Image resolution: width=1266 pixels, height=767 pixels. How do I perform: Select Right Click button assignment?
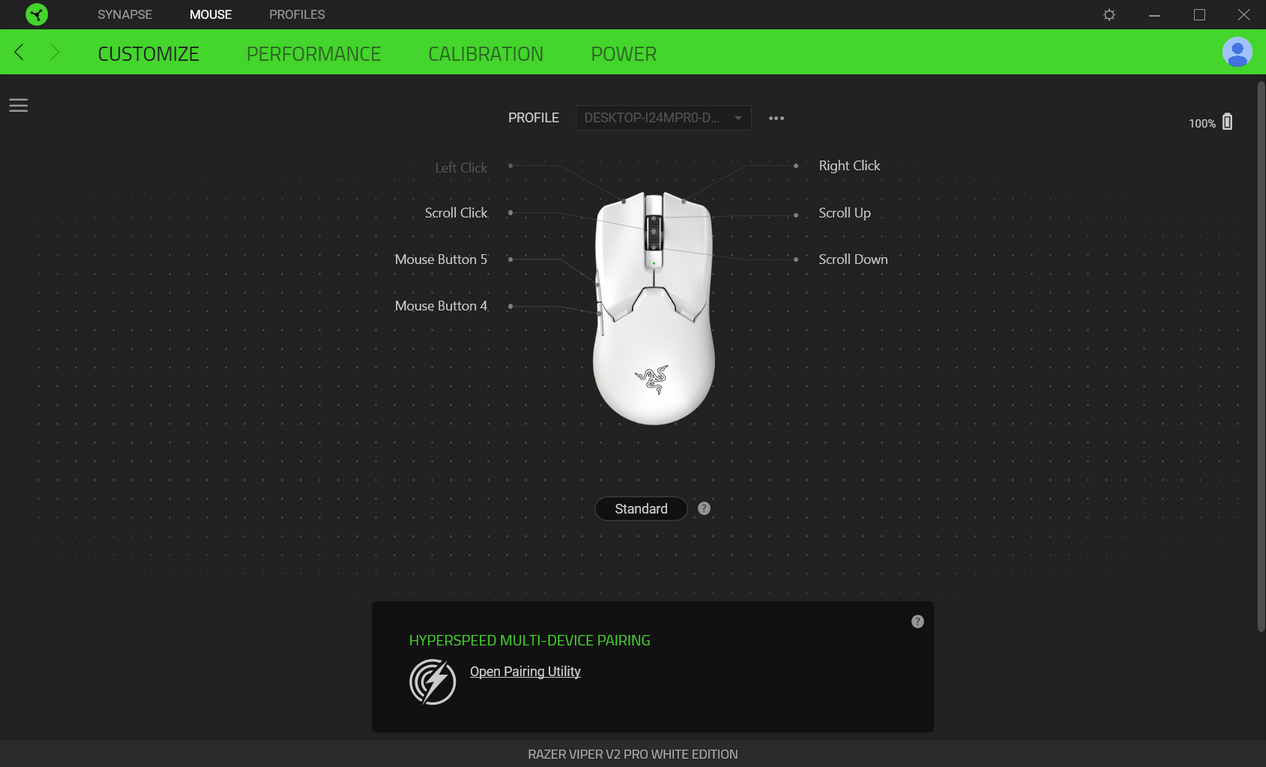(849, 166)
